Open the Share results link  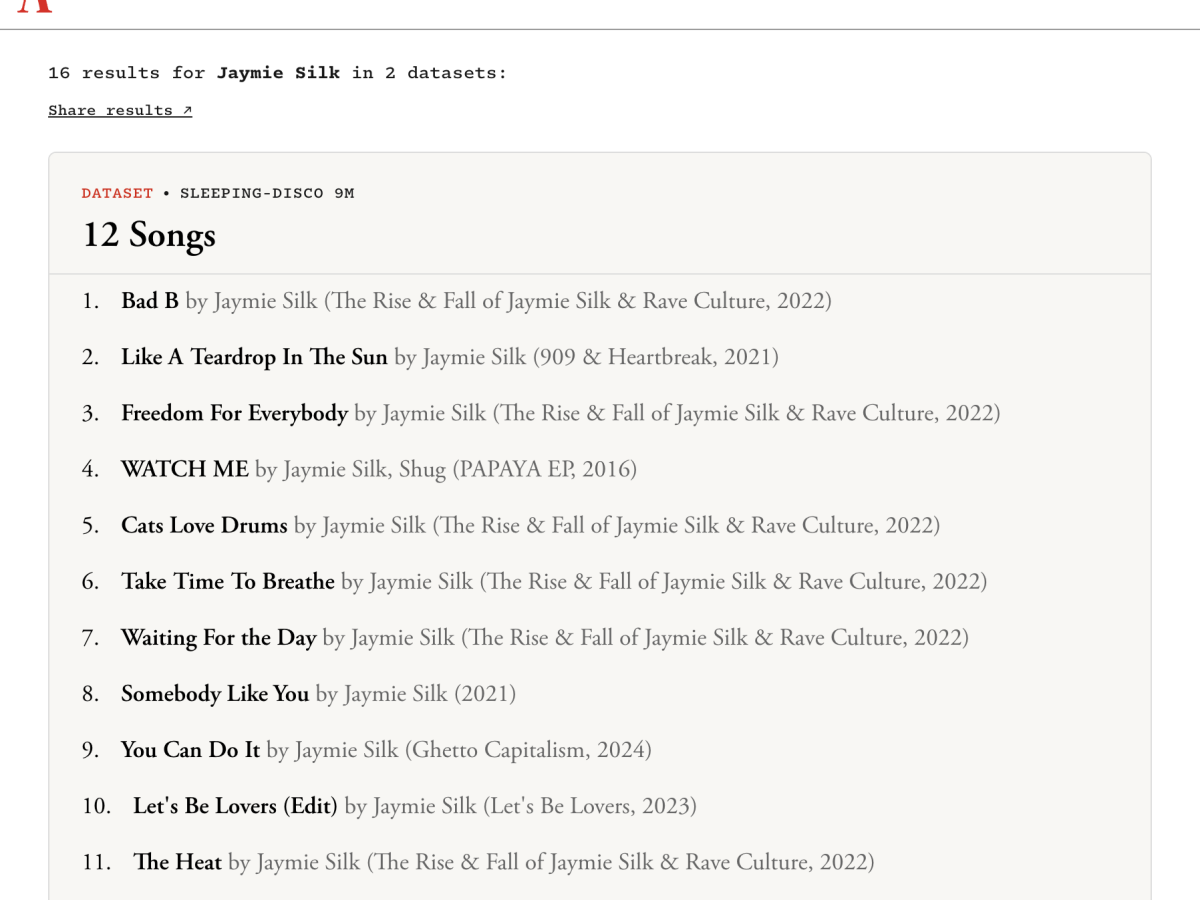click(x=120, y=110)
